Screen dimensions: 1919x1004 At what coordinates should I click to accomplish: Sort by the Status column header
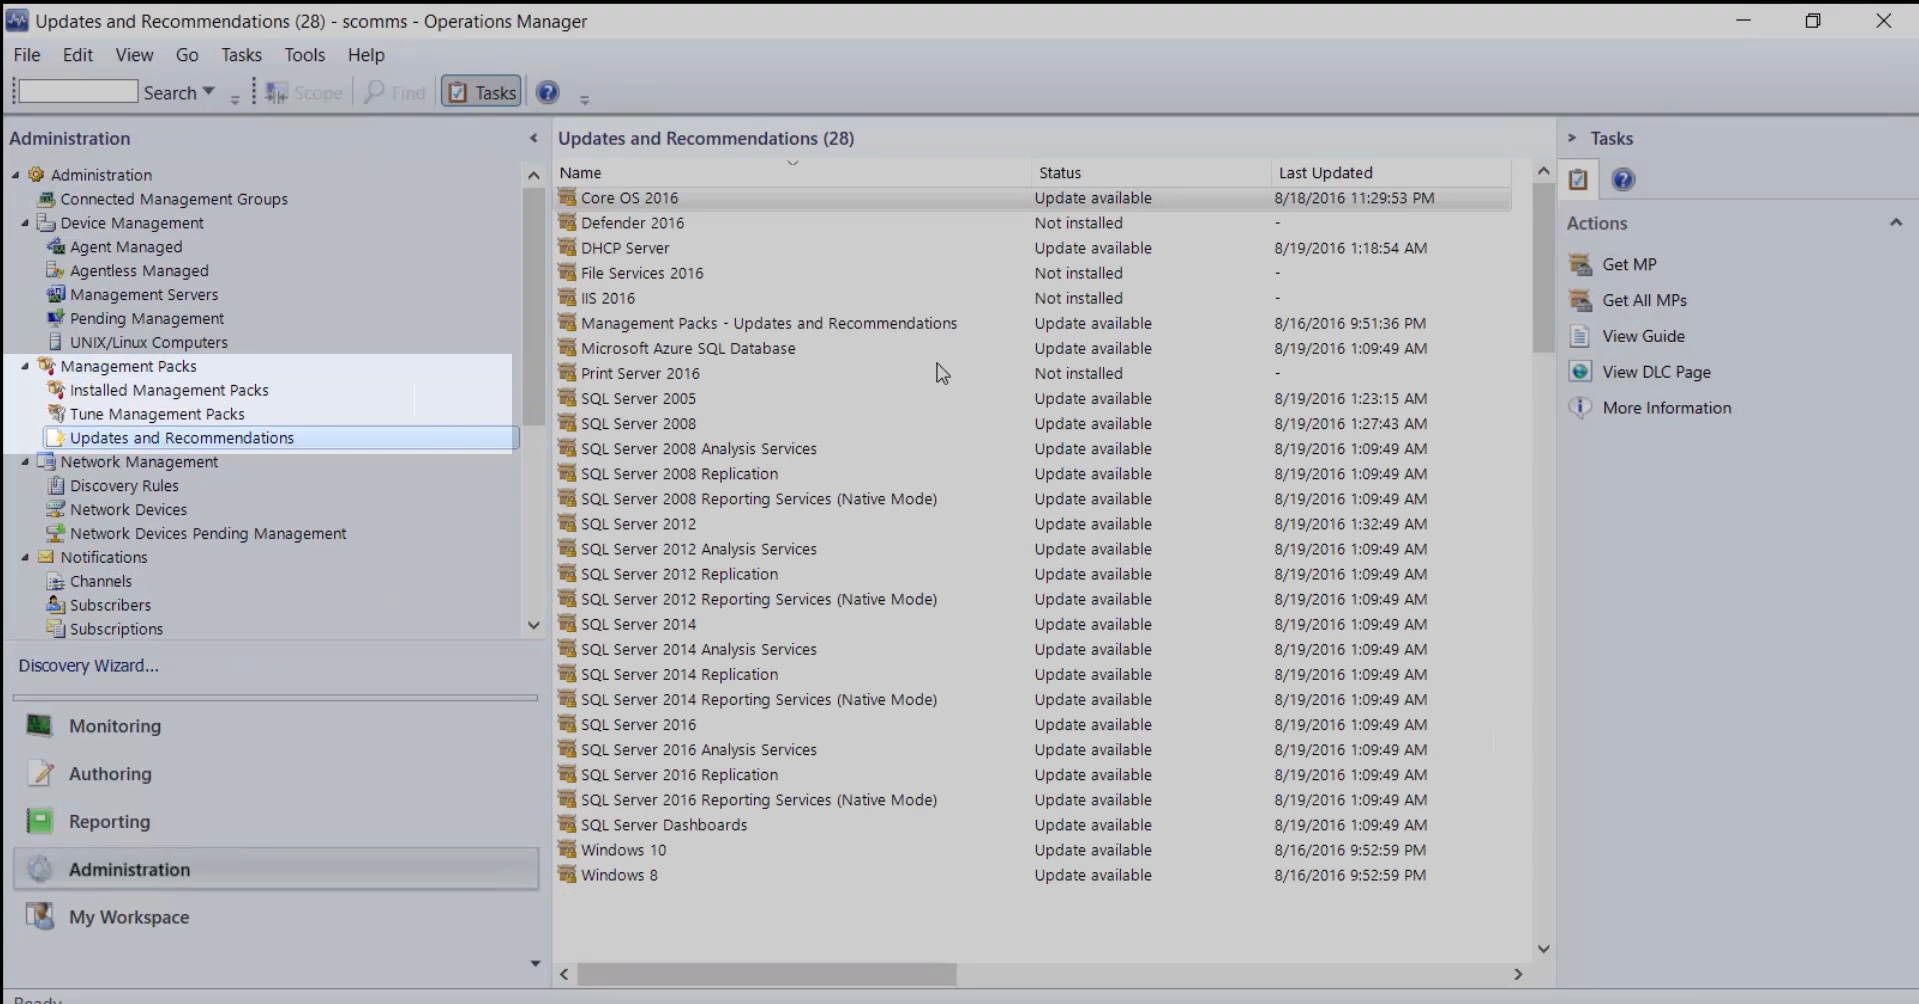tap(1150, 173)
